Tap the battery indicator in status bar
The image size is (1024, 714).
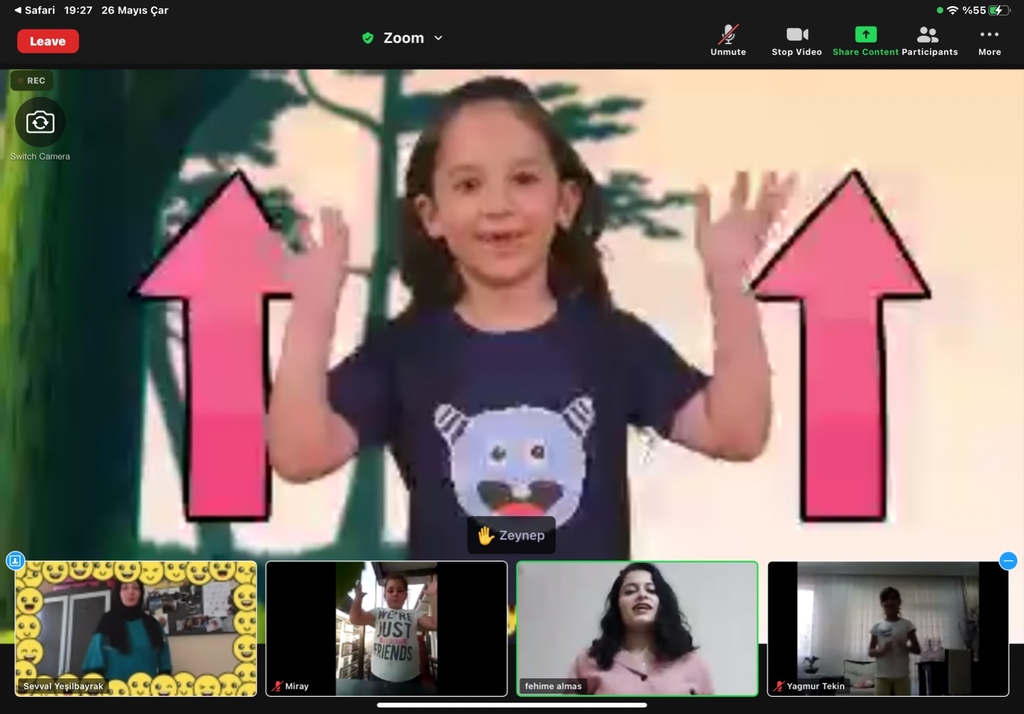pyautogui.click(x=998, y=10)
